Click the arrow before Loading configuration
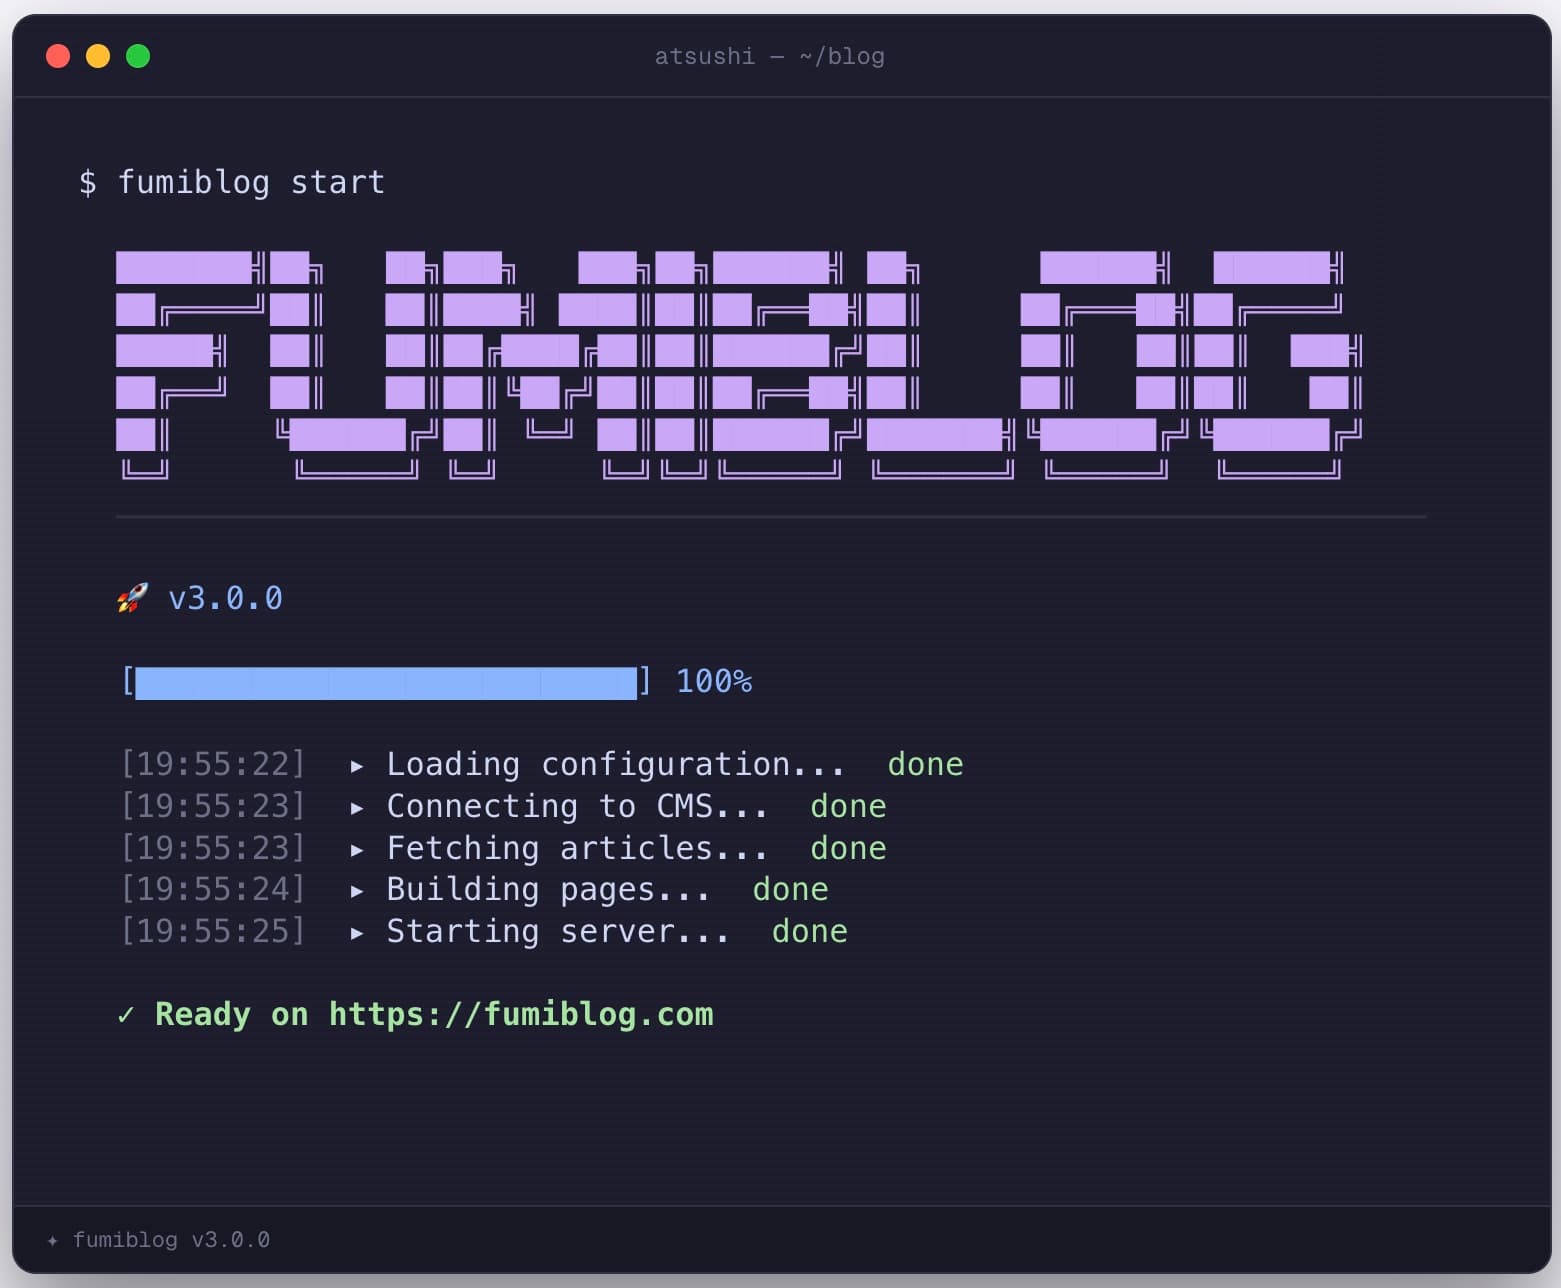1561x1288 pixels. (357, 764)
